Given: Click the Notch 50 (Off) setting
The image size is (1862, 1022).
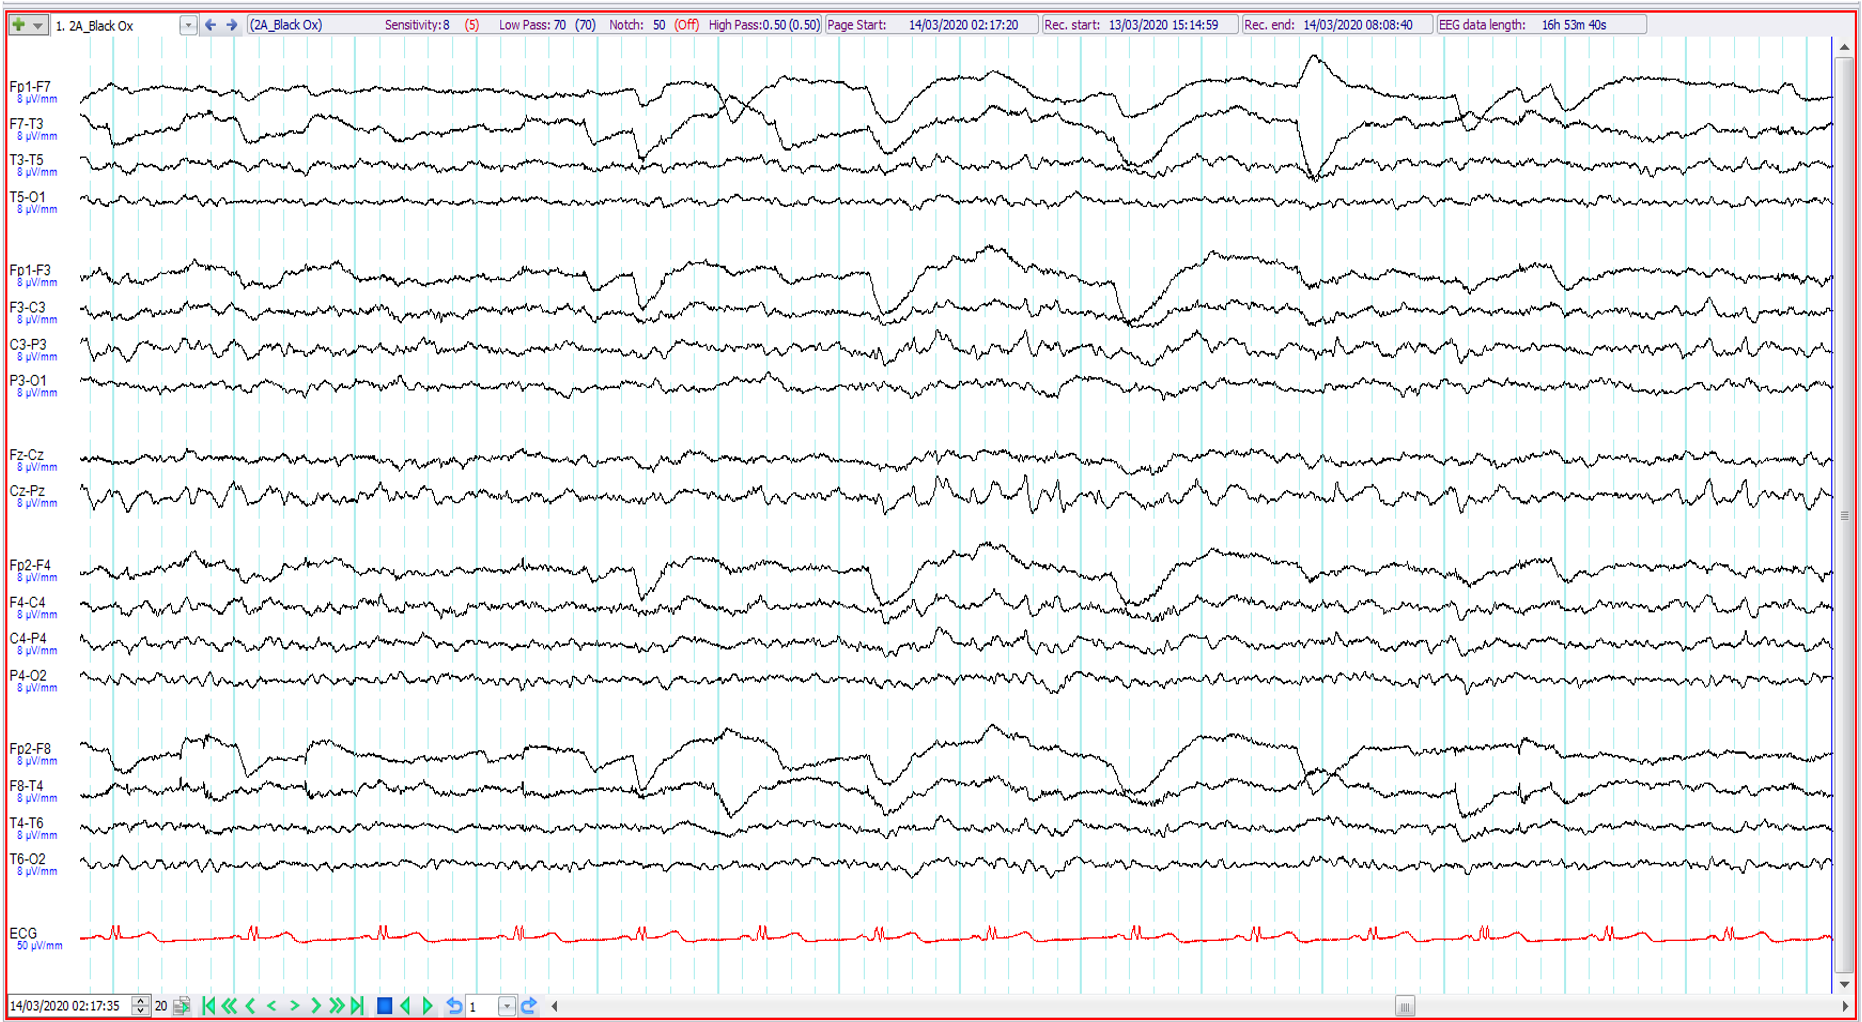Looking at the screenshot, I should coord(654,25).
